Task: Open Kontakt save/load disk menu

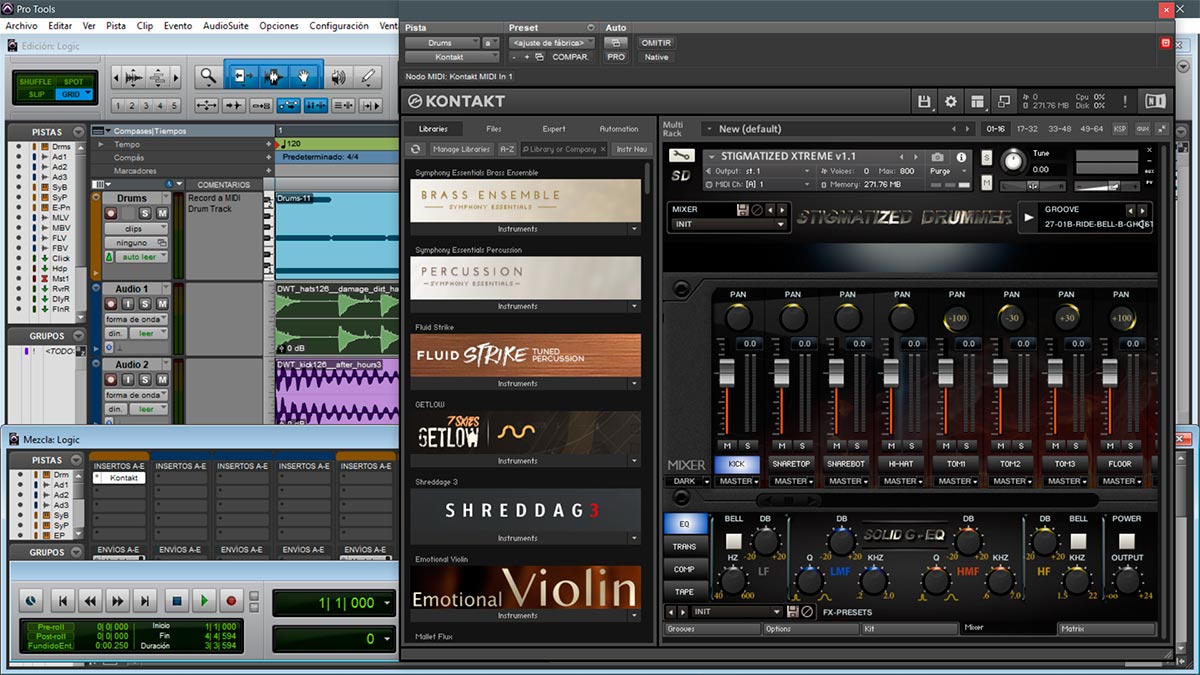Action: click(x=924, y=101)
